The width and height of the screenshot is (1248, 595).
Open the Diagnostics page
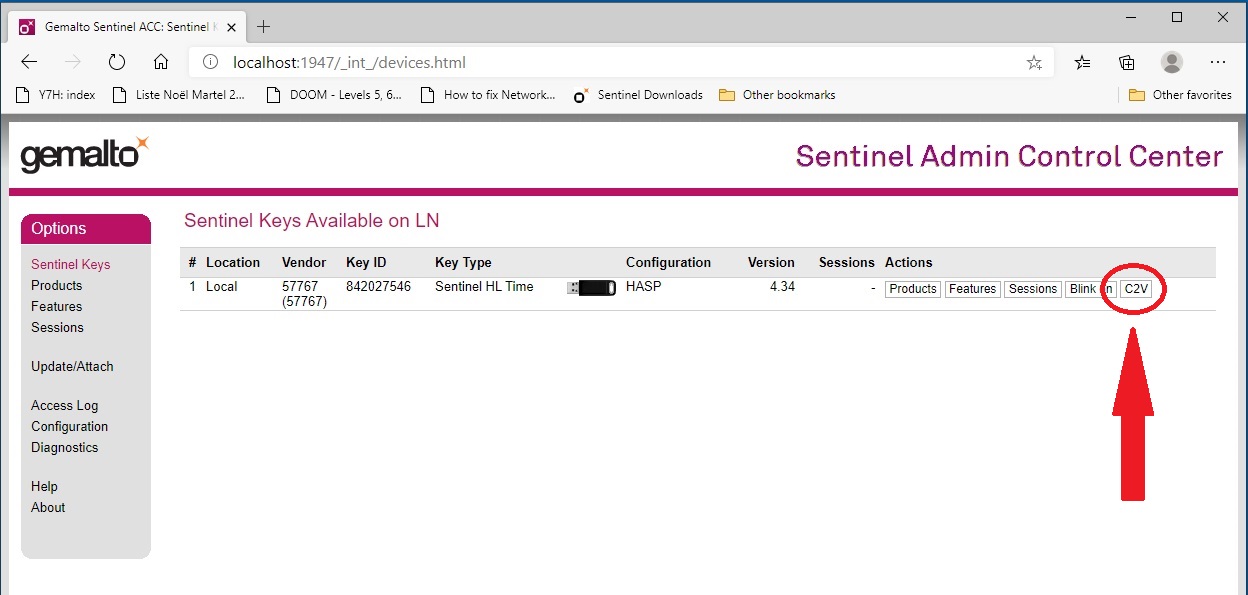64,447
